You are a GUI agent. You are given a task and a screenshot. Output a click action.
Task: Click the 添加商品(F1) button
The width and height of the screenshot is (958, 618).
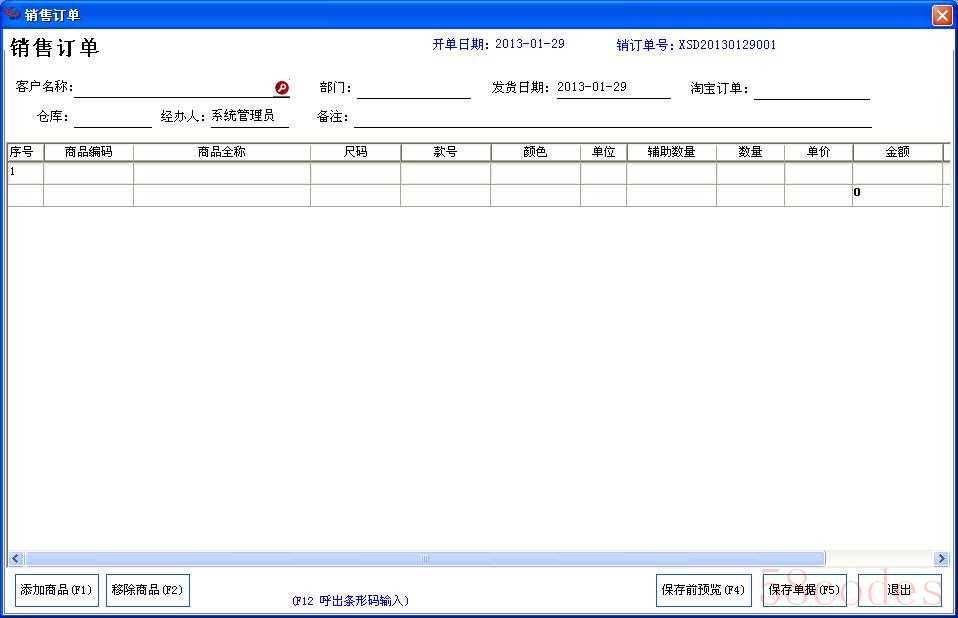57,590
